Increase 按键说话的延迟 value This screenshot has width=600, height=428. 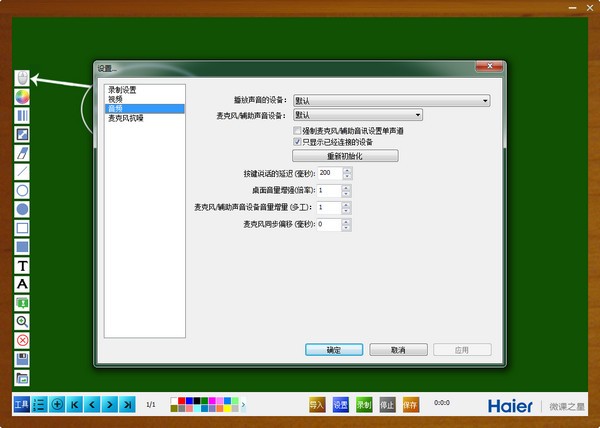tap(347, 170)
